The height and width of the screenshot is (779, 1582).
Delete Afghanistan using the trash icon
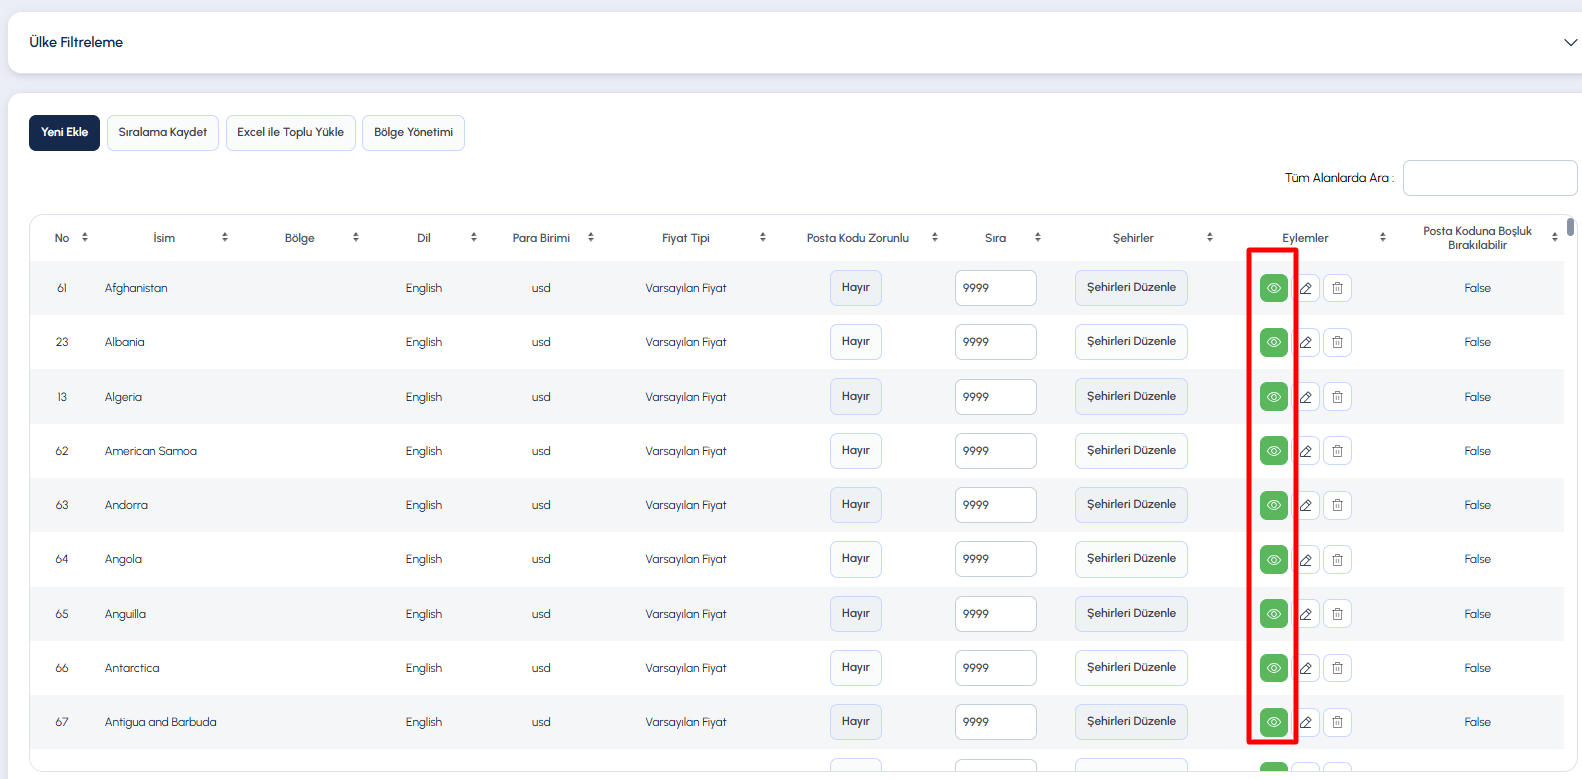(x=1338, y=288)
